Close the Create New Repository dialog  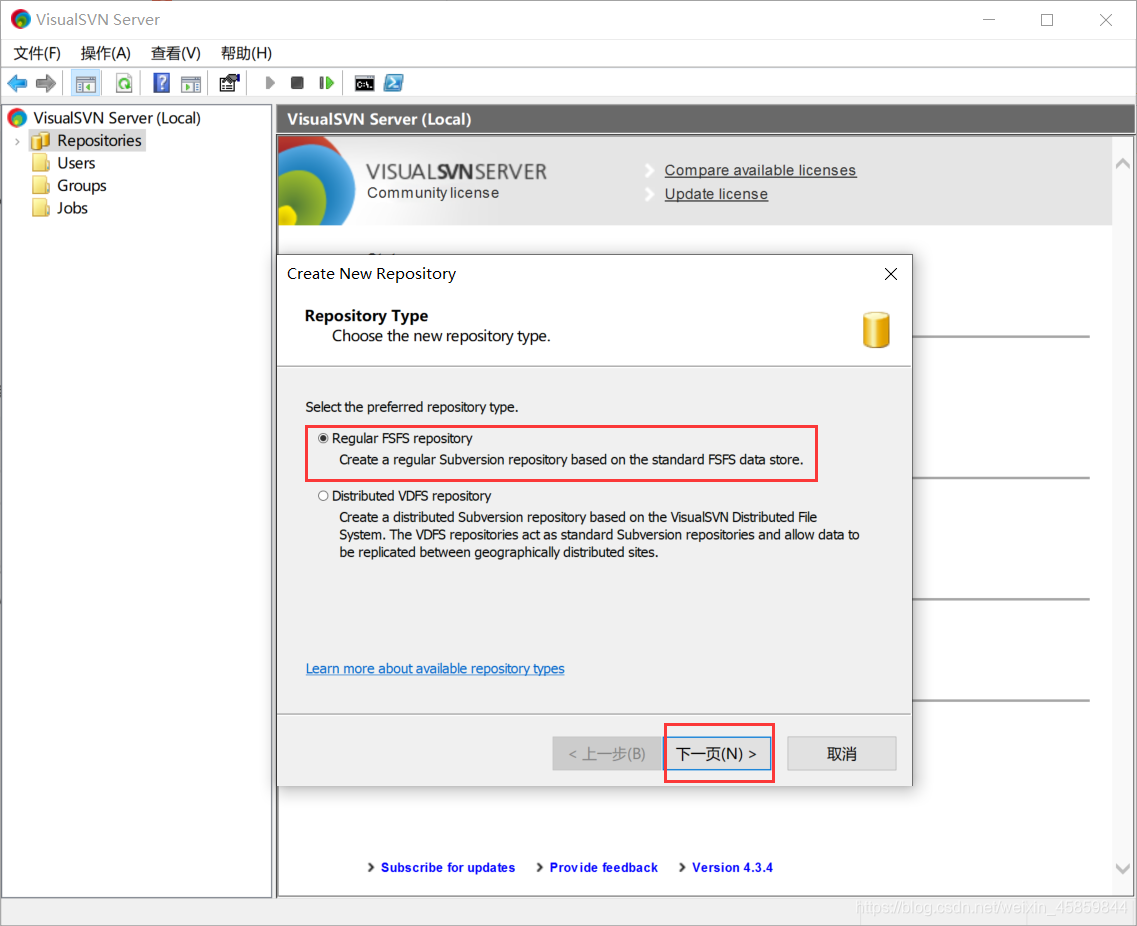[x=891, y=274]
